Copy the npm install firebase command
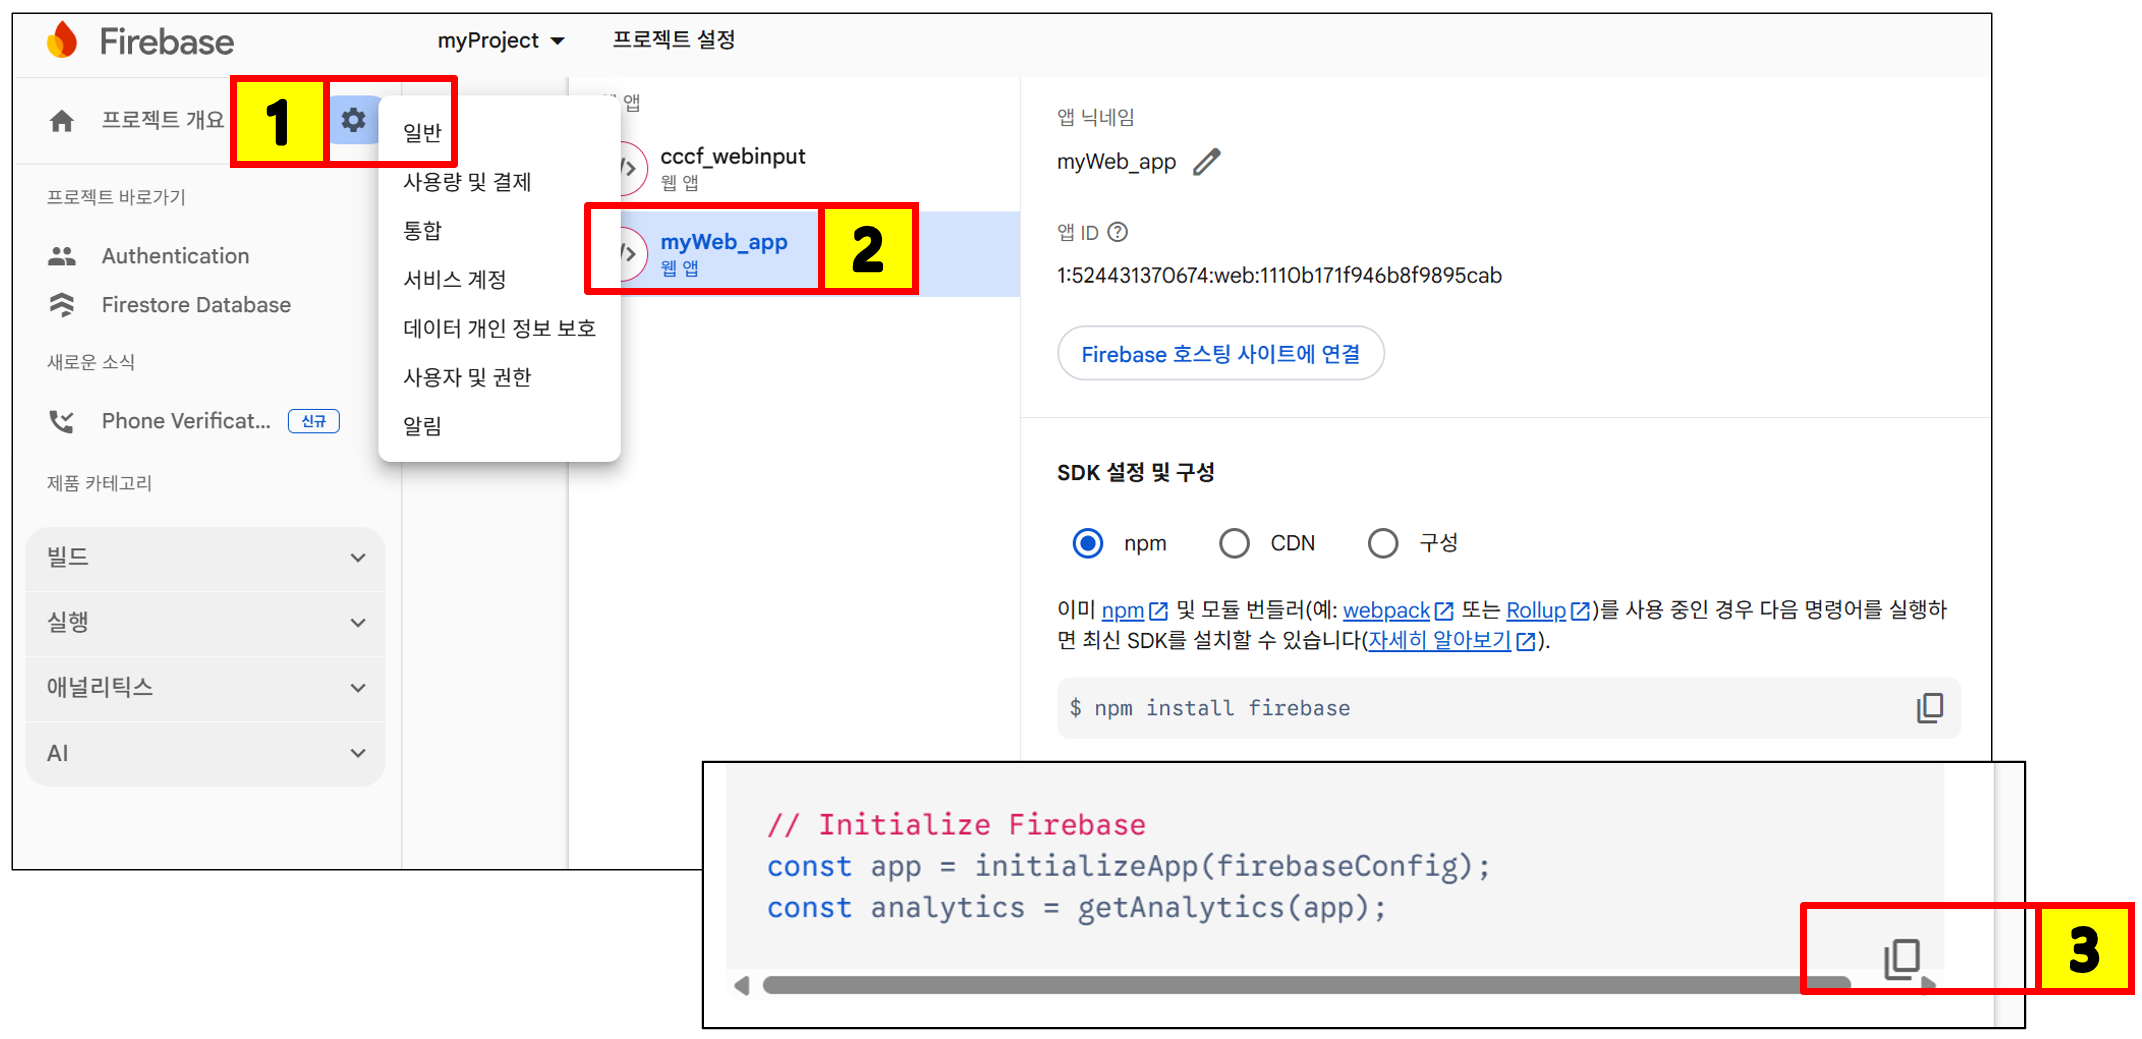This screenshot has width=2142, height=1039. tap(1930, 708)
